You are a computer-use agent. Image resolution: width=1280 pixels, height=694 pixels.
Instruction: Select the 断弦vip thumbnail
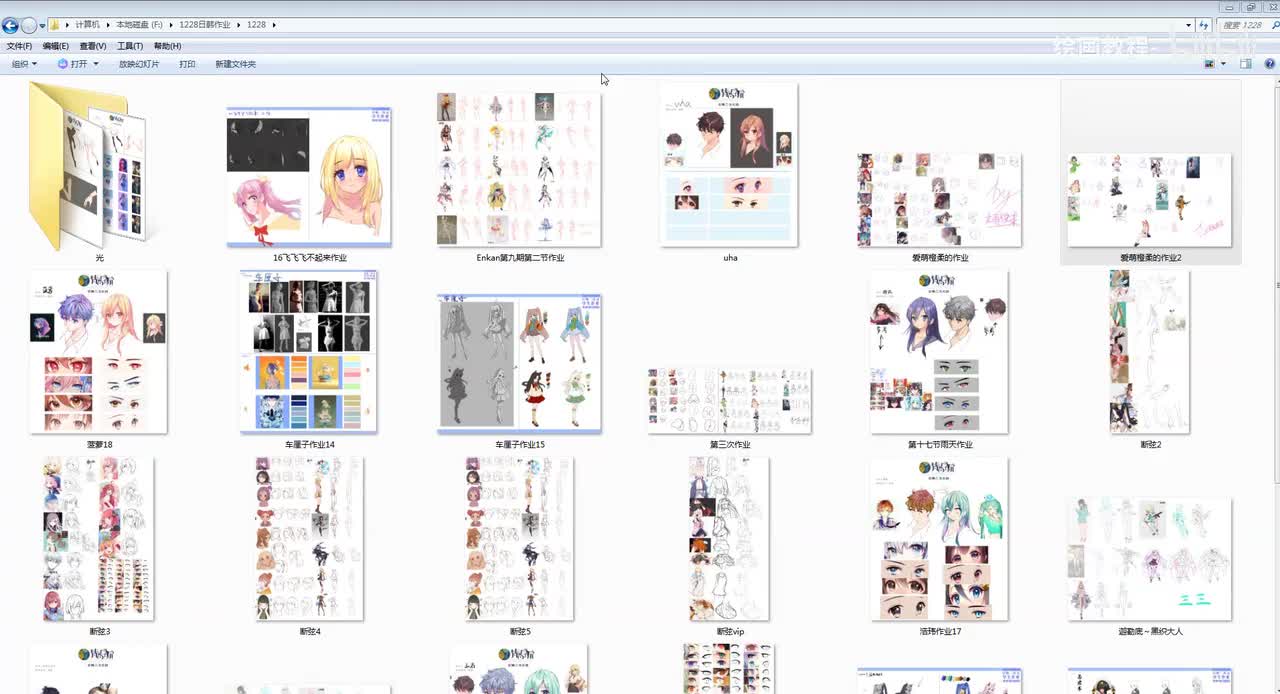point(729,538)
